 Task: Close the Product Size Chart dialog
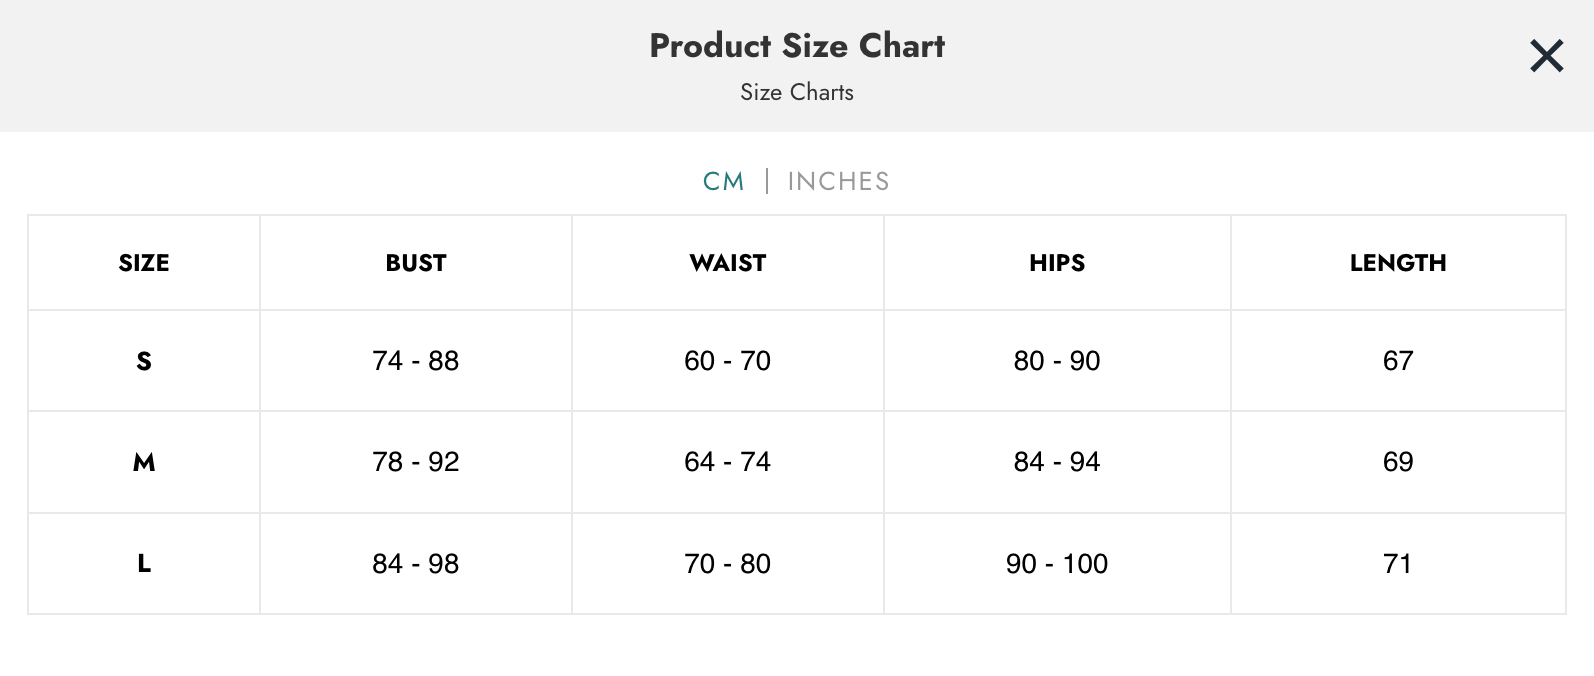pos(1546,56)
